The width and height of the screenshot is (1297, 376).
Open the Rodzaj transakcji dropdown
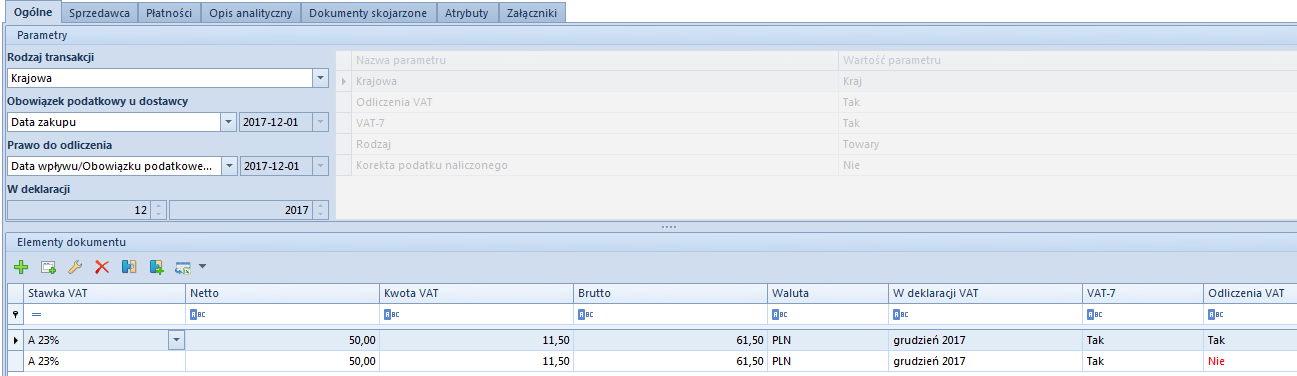click(320, 78)
